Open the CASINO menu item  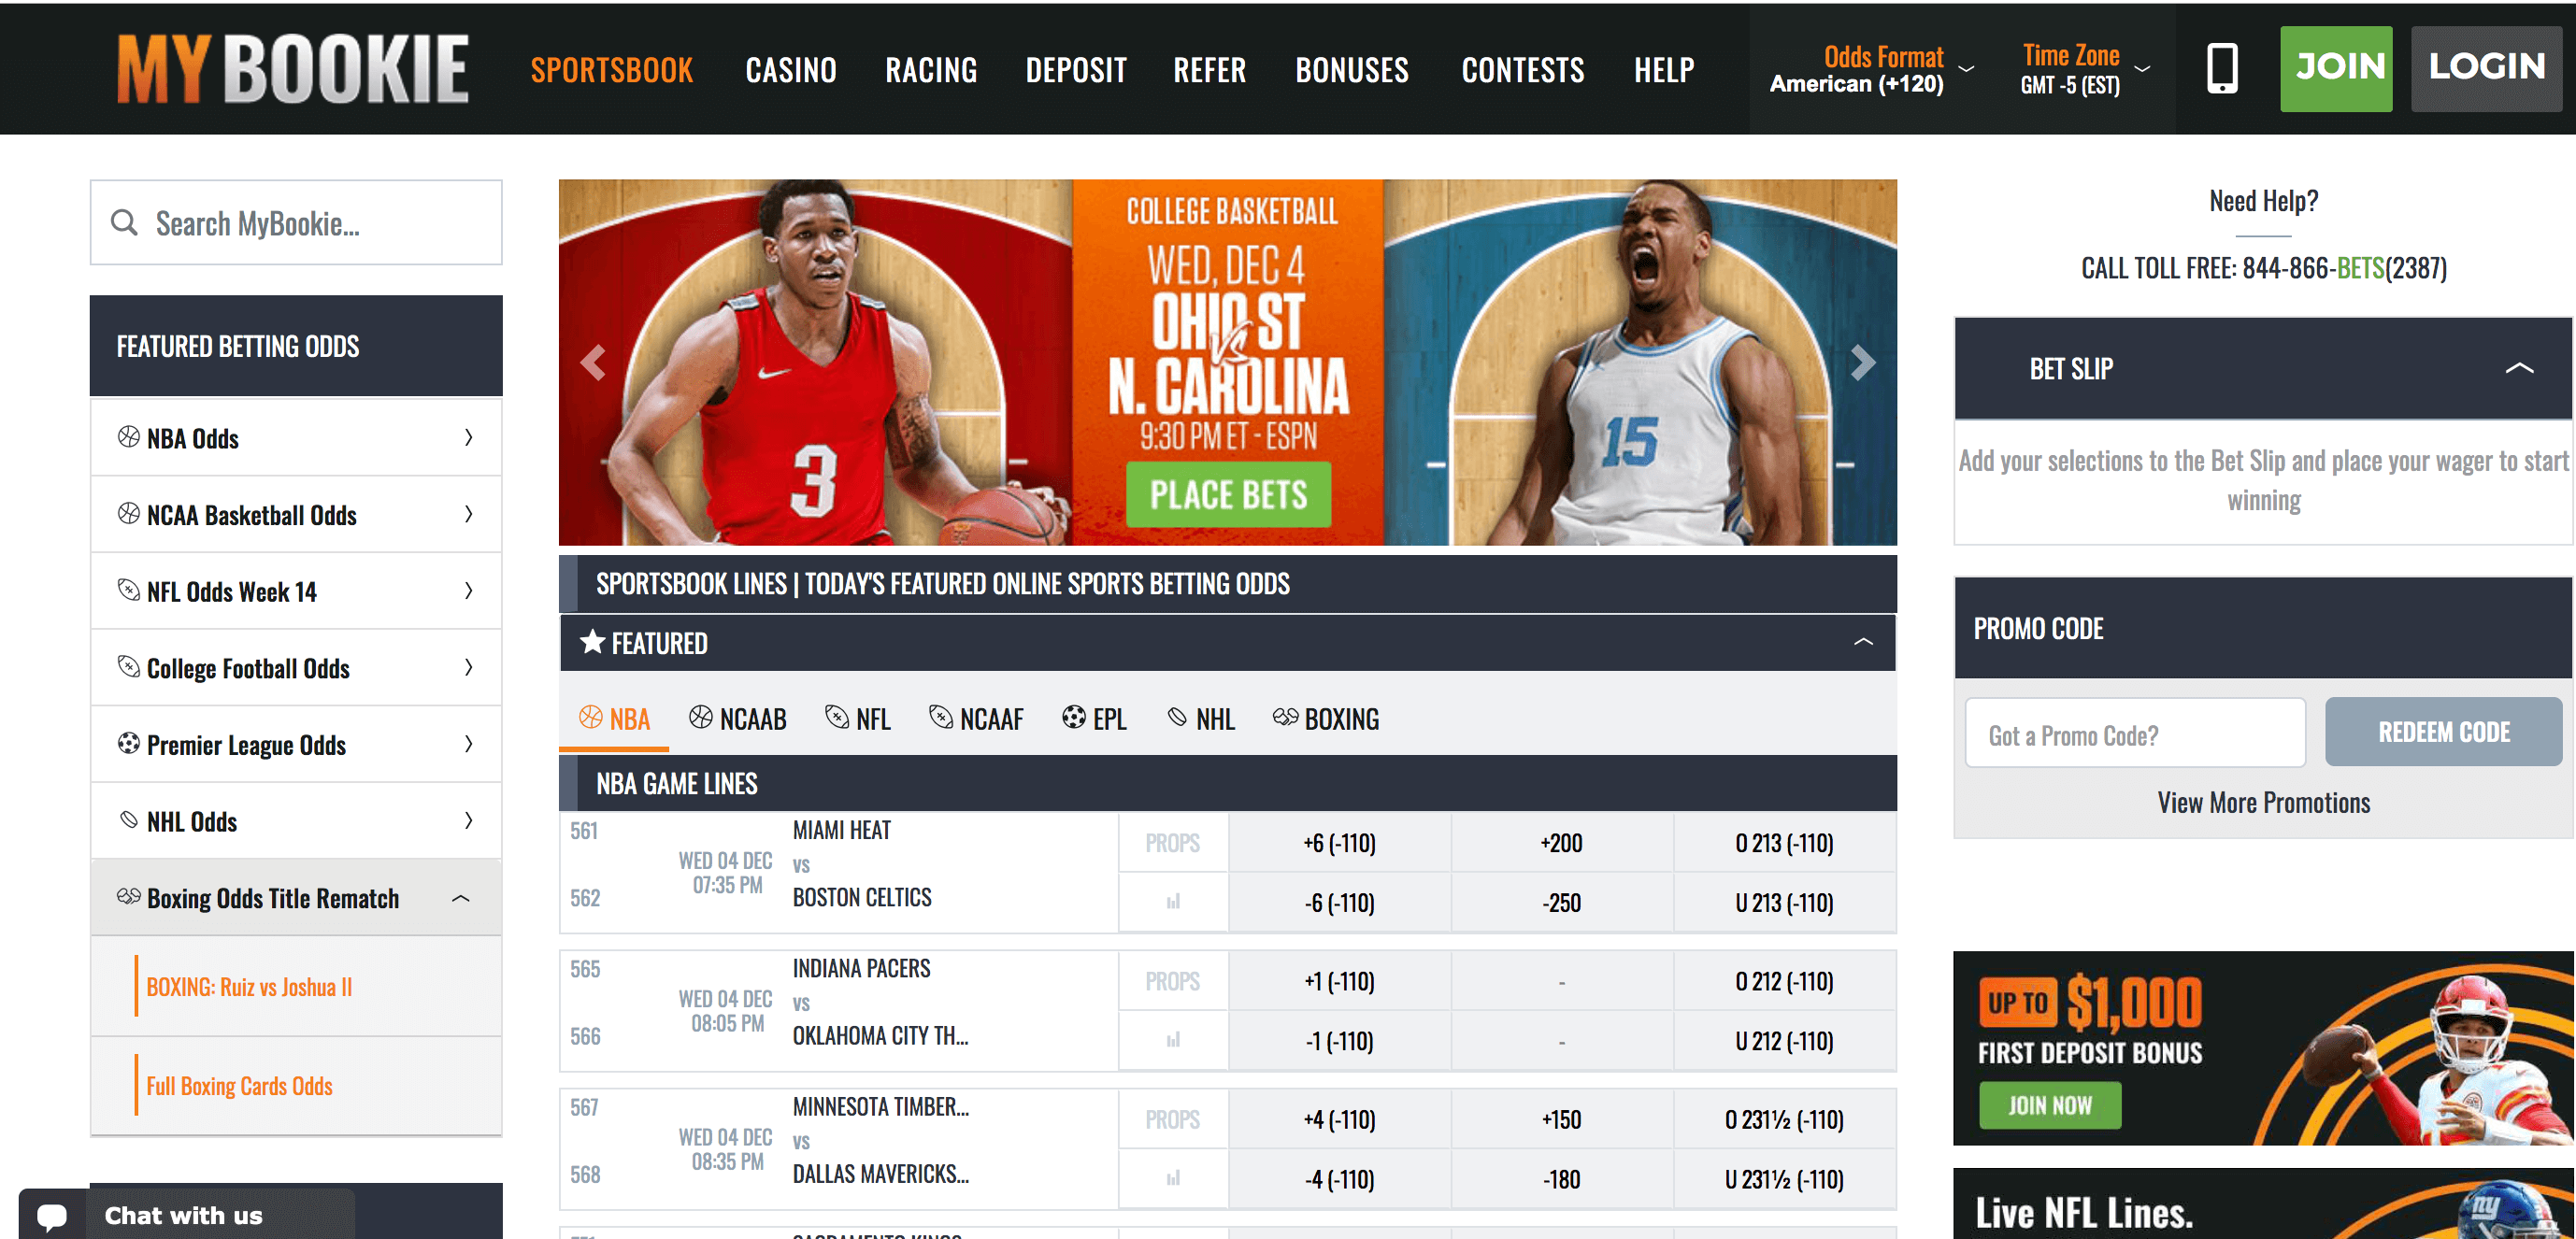click(x=791, y=69)
